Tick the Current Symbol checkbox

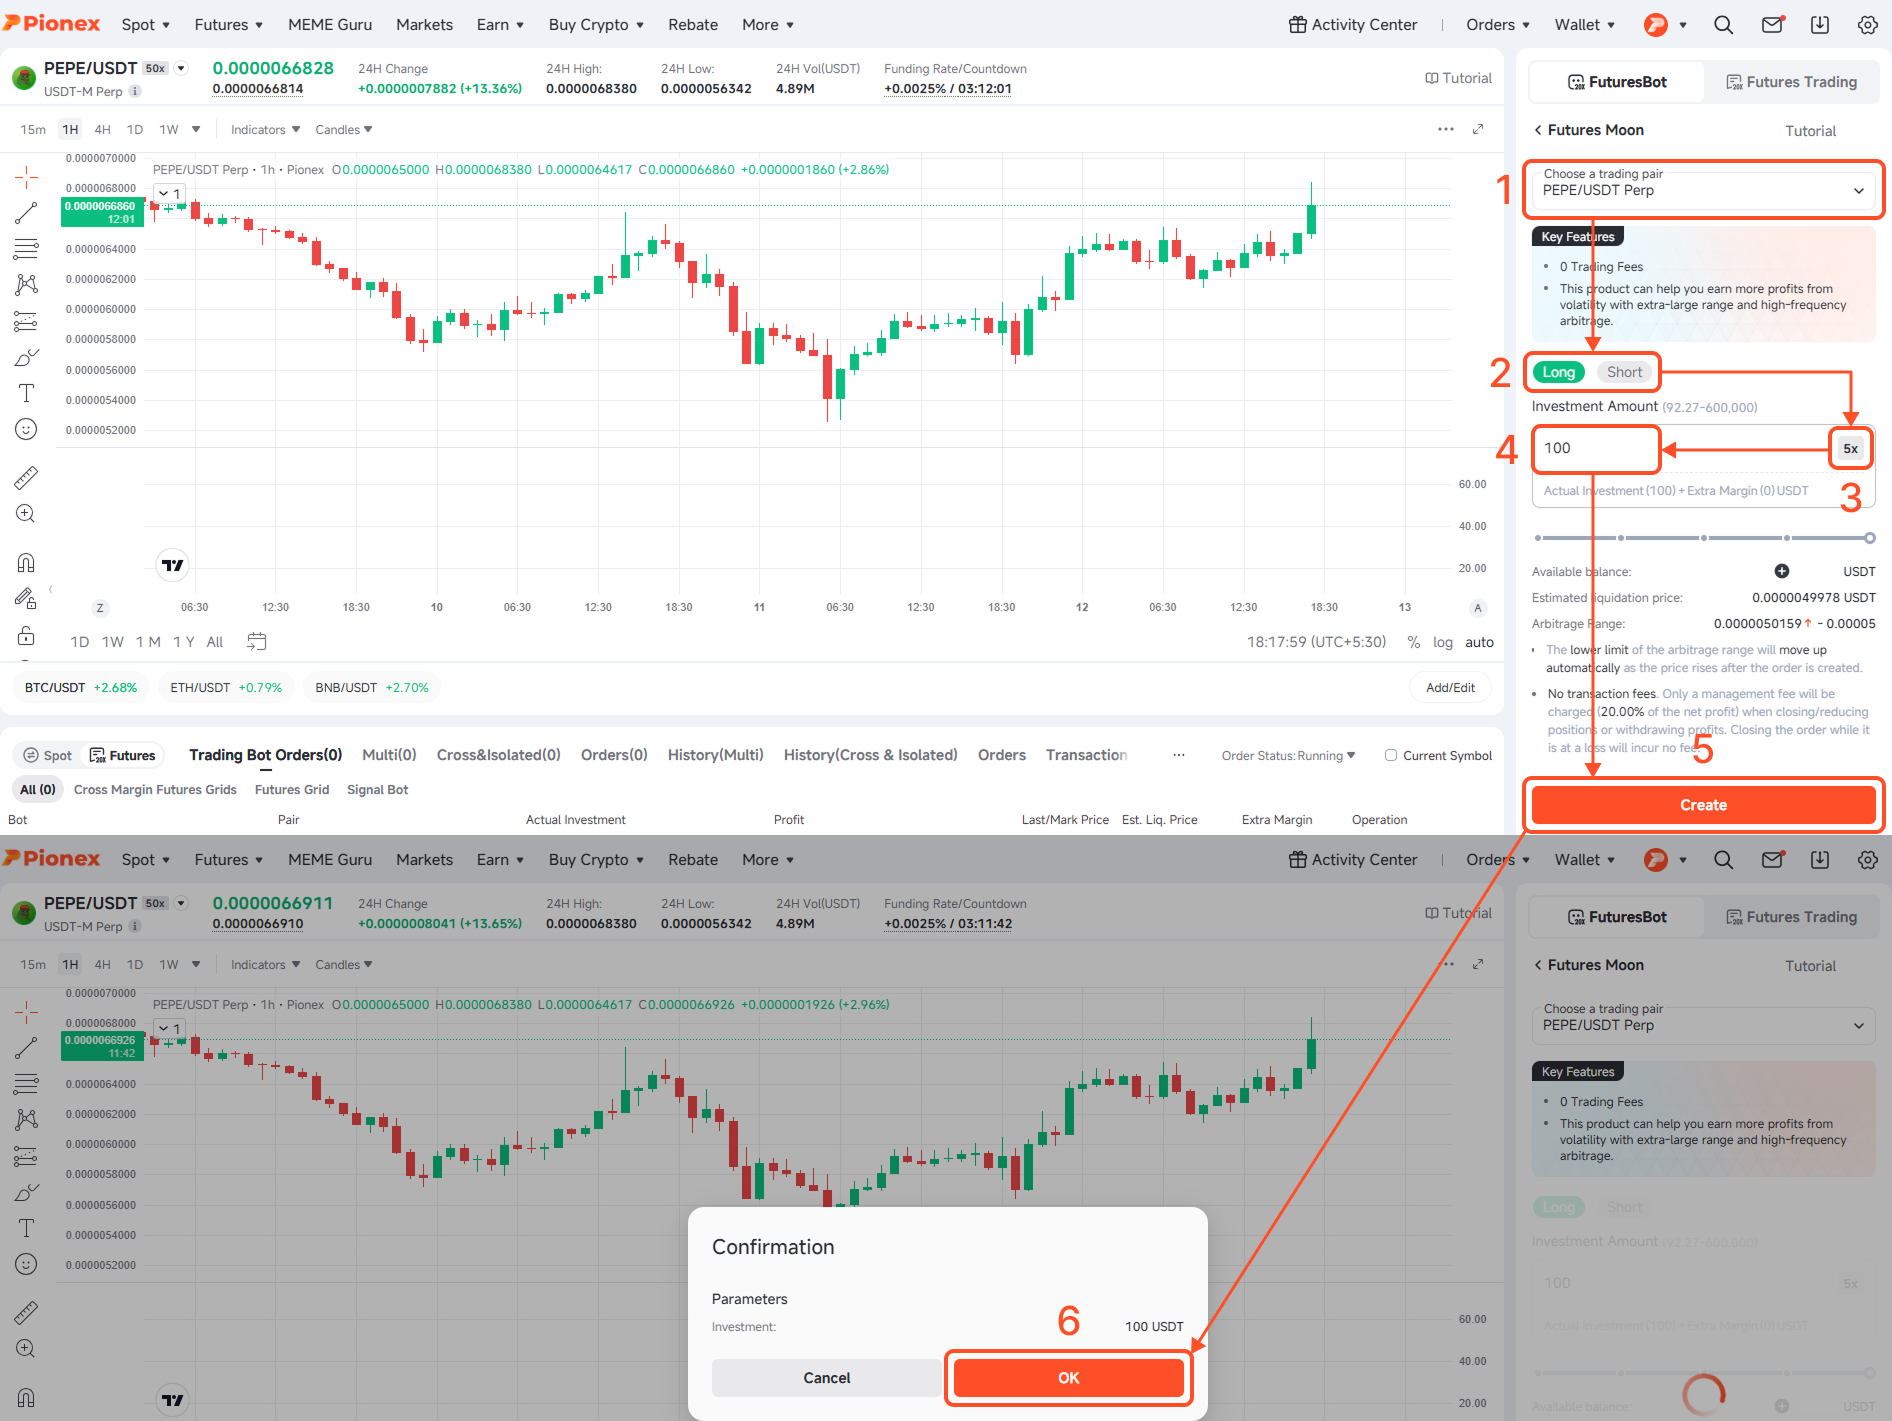coord(1391,755)
